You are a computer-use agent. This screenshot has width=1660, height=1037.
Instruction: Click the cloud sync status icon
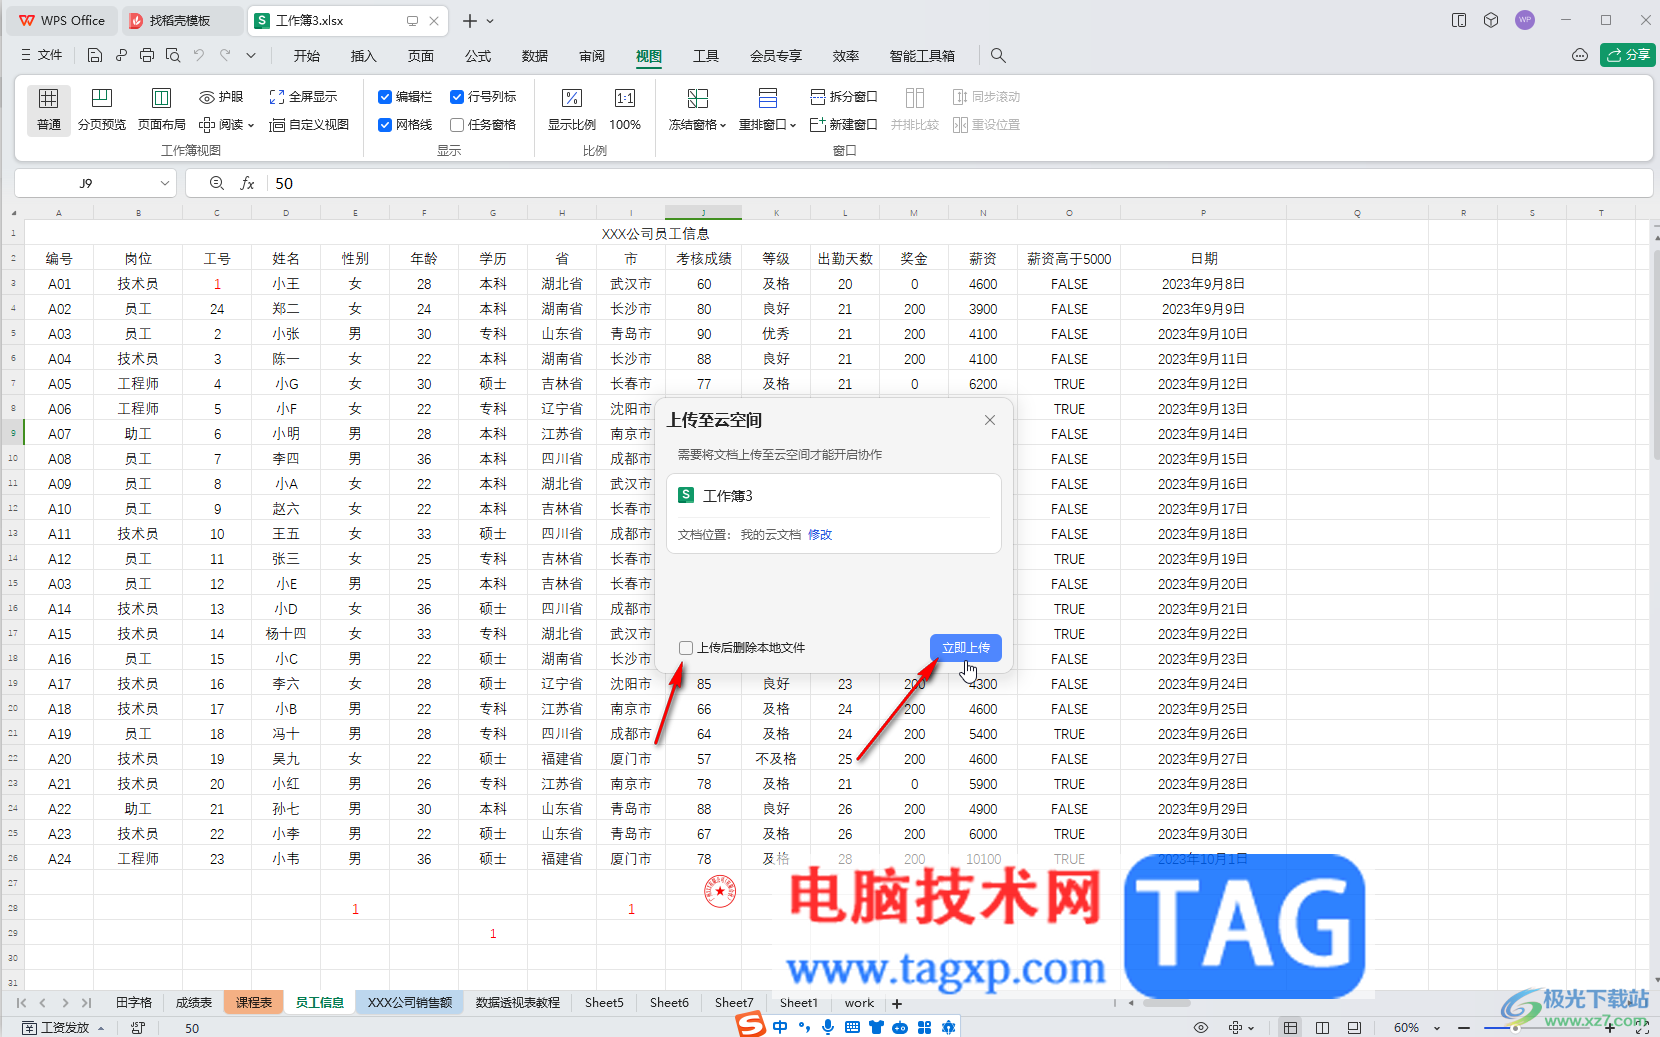(x=1580, y=55)
